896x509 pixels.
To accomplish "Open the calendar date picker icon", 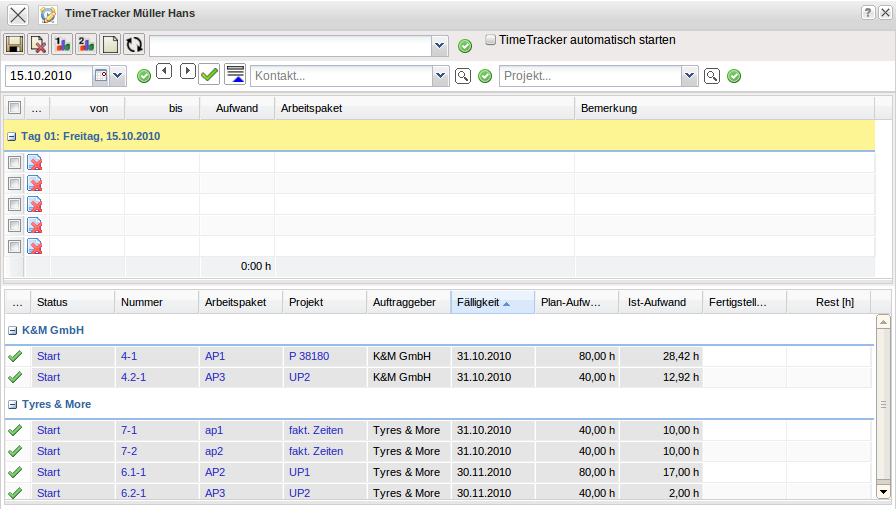I will click(x=101, y=76).
